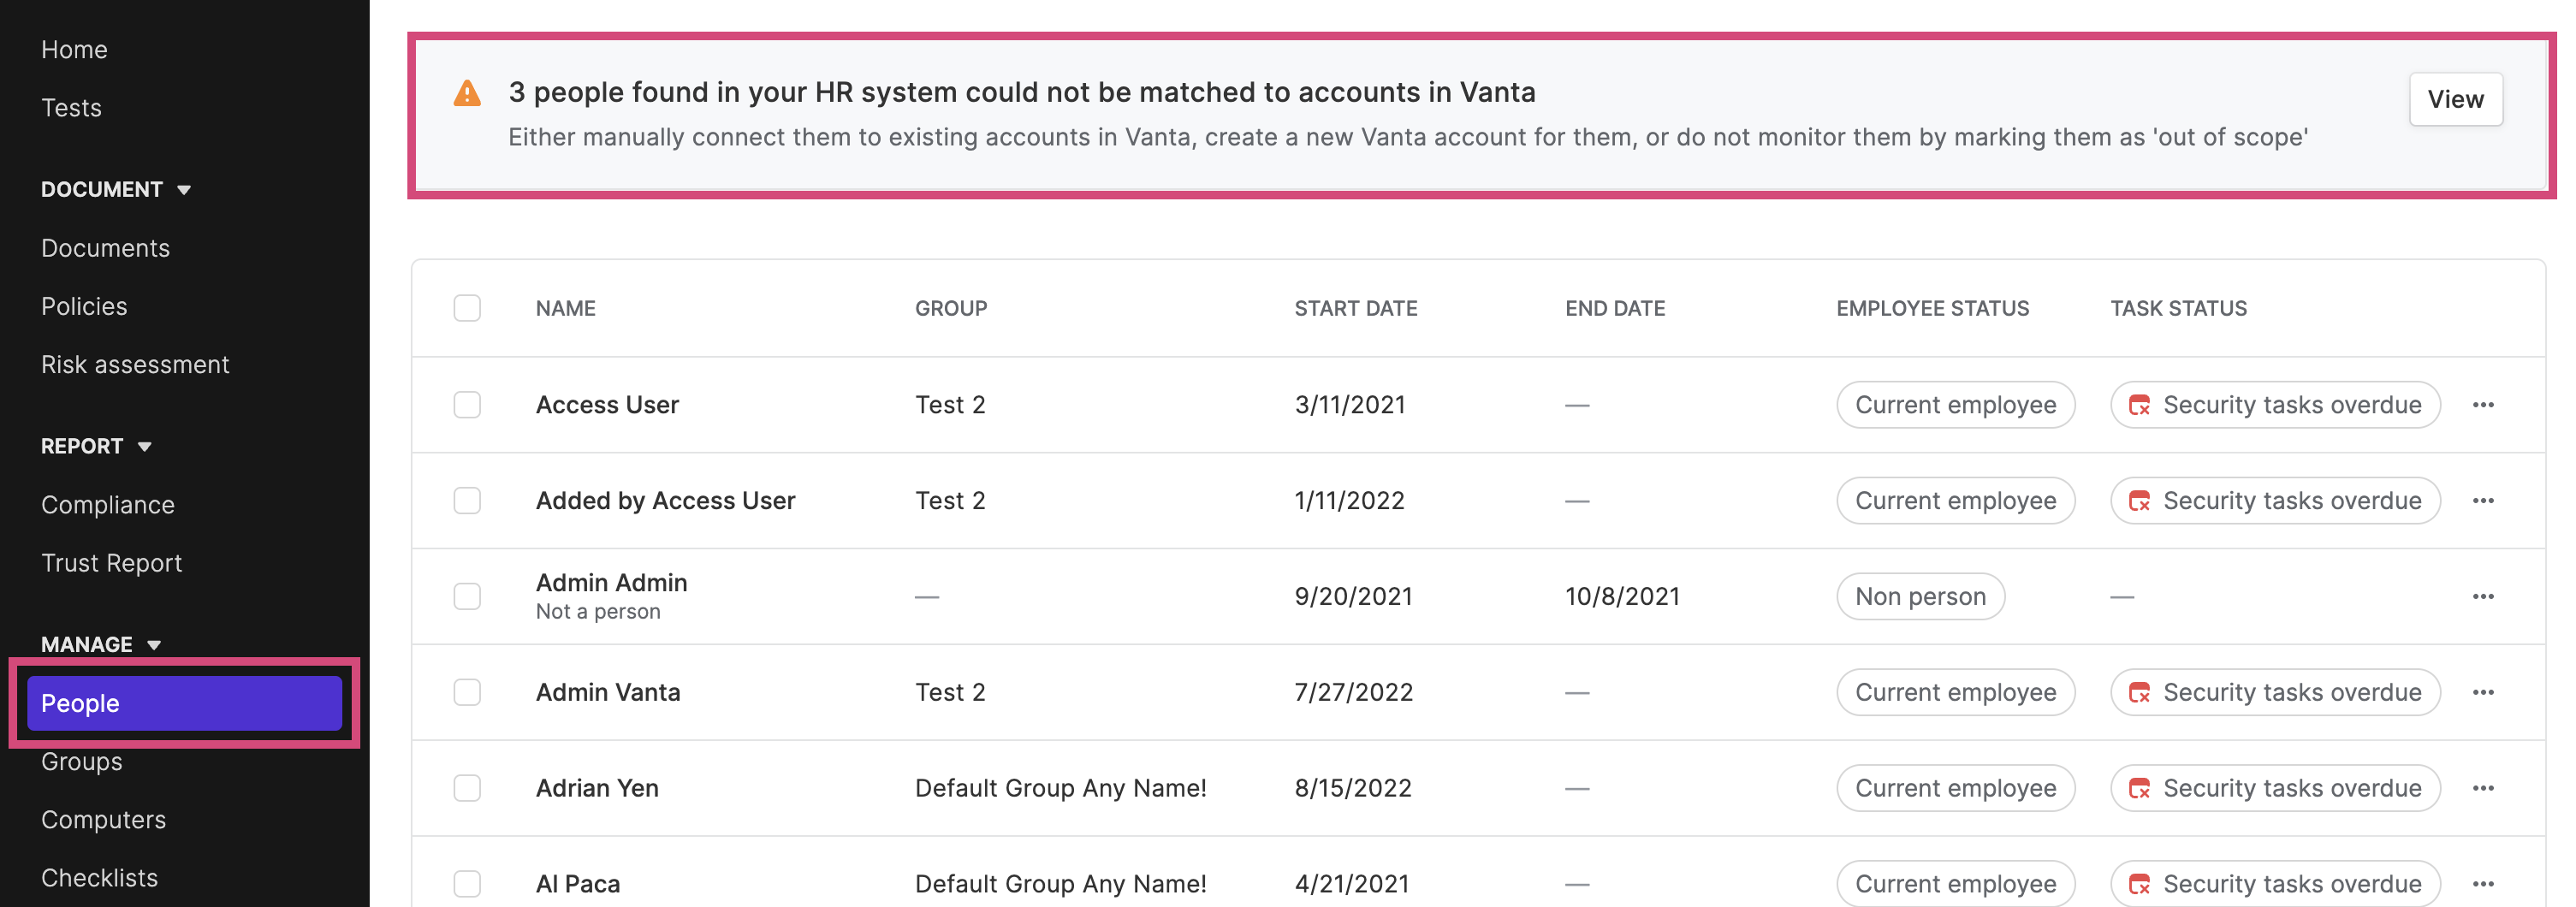Open Policies in the sidebar
The height and width of the screenshot is (907, 2576).
tap(84, 306)
